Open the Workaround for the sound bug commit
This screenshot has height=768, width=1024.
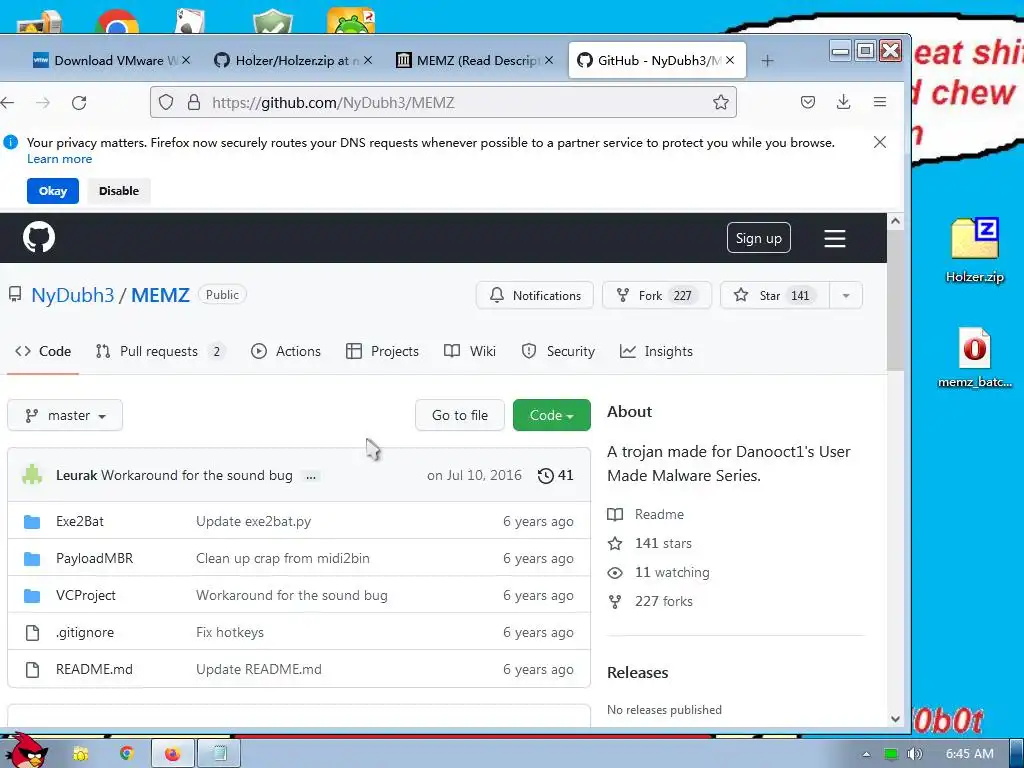pos(197,475)
